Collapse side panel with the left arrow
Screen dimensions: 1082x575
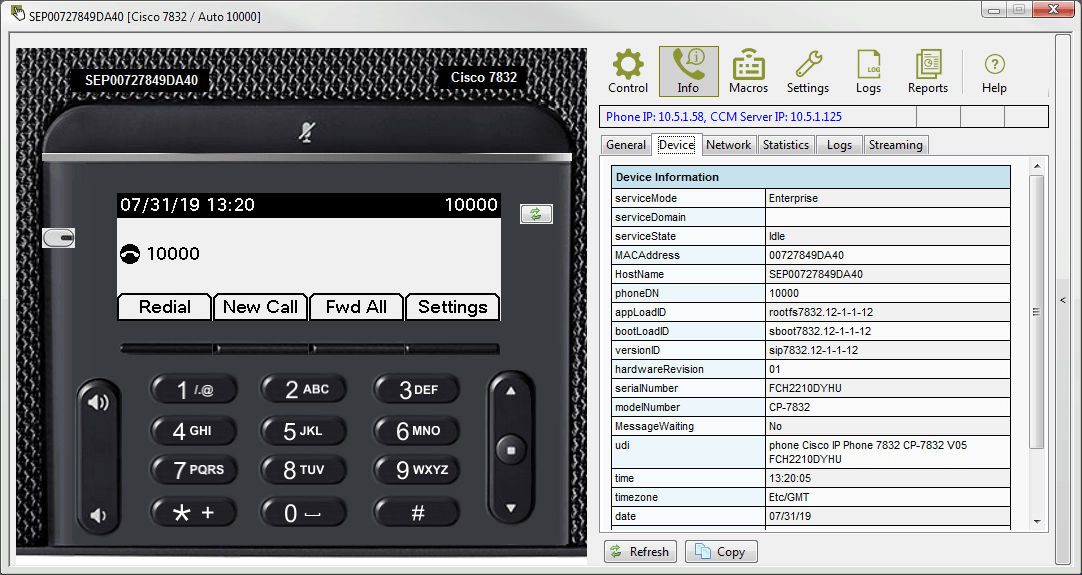point(1063,300)
